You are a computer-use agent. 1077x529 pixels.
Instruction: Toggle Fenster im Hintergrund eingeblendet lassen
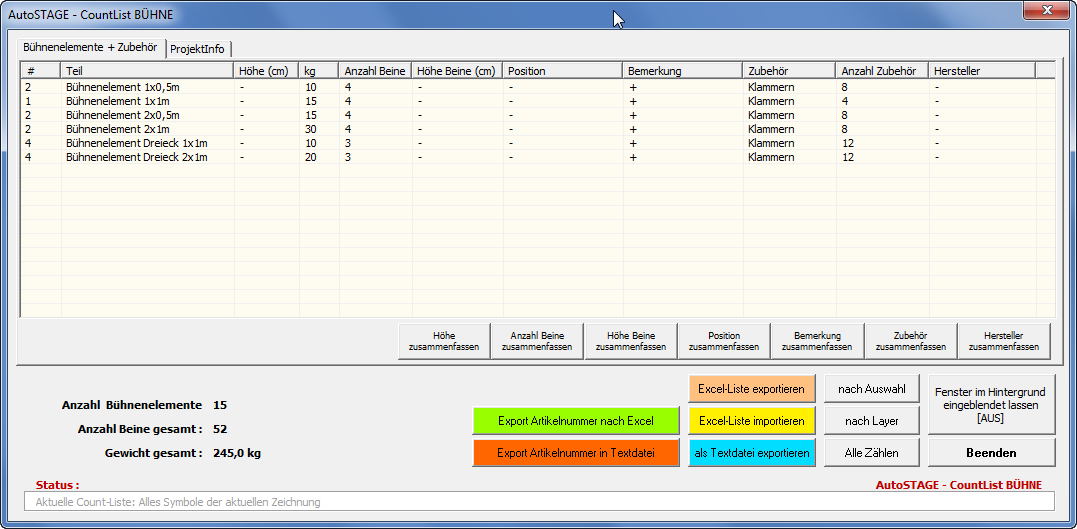tap(991, 405)
